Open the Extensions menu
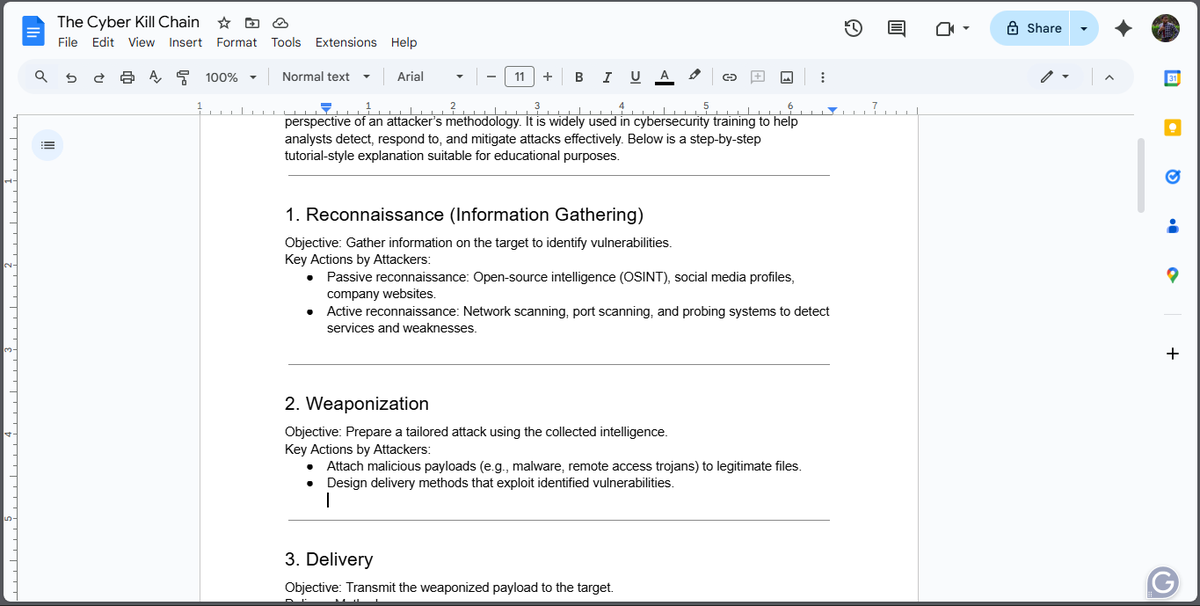Screen dimensions: 1200x606 click(346, 42)
